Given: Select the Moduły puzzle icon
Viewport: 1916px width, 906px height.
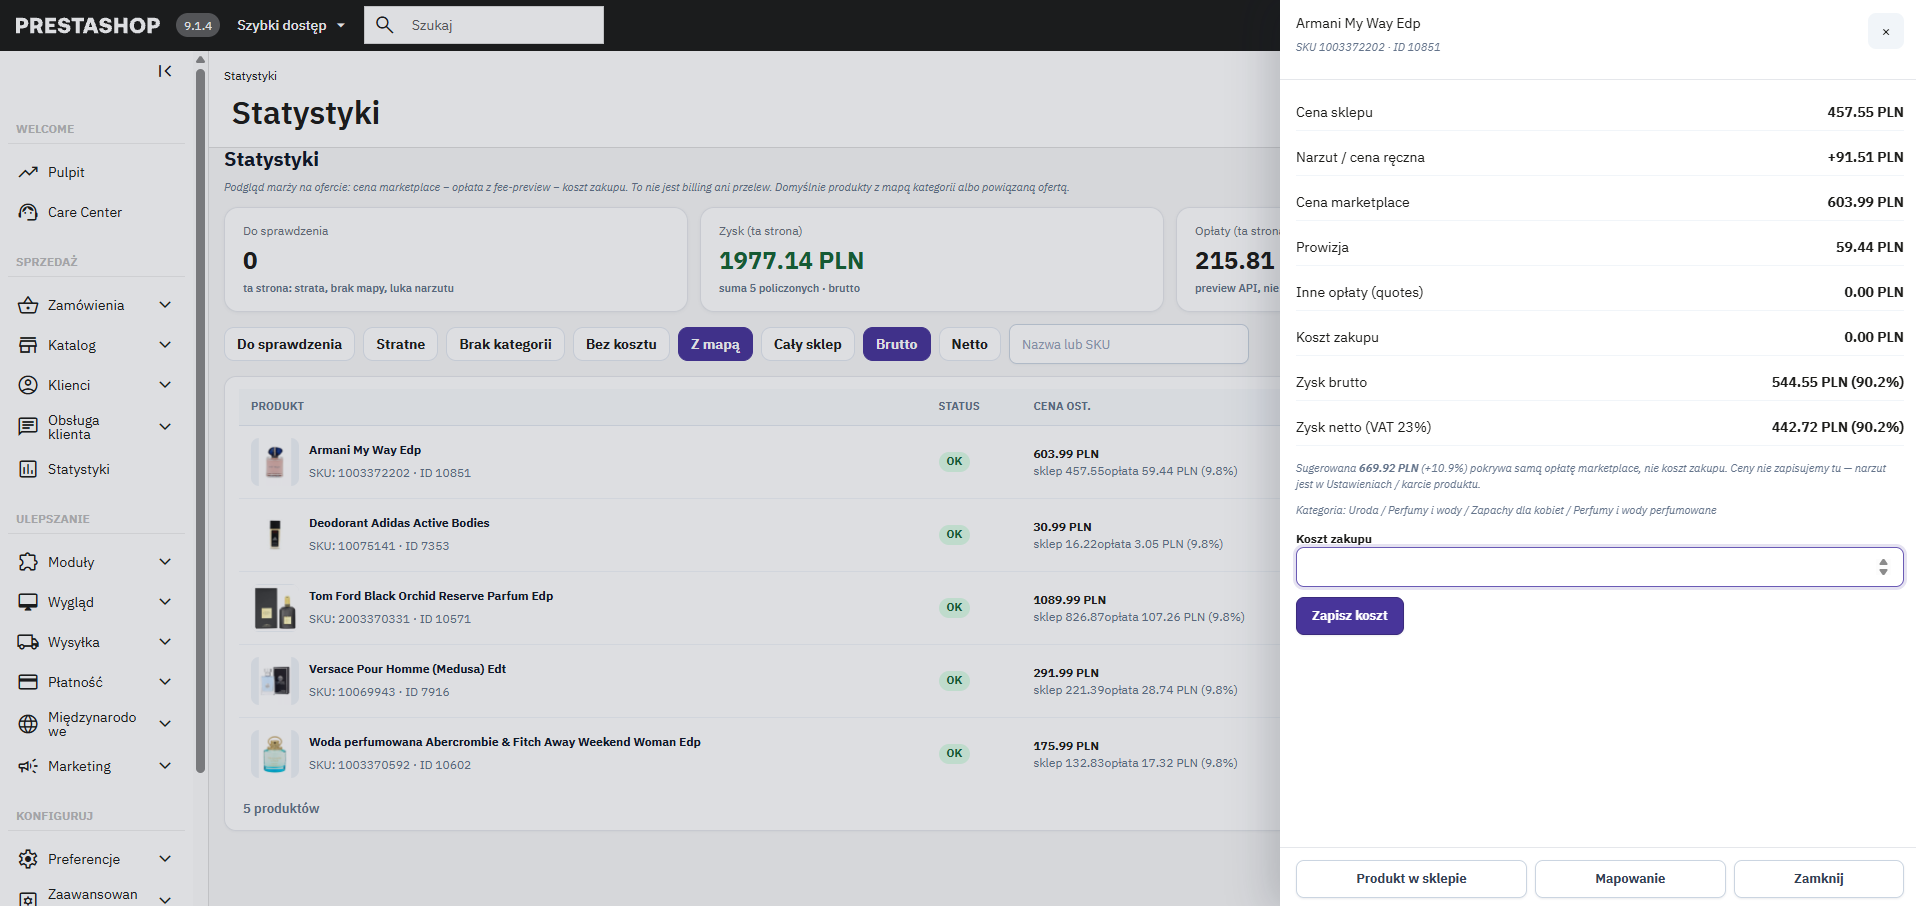Looking at the screenshot, I should tap(28, 562).
